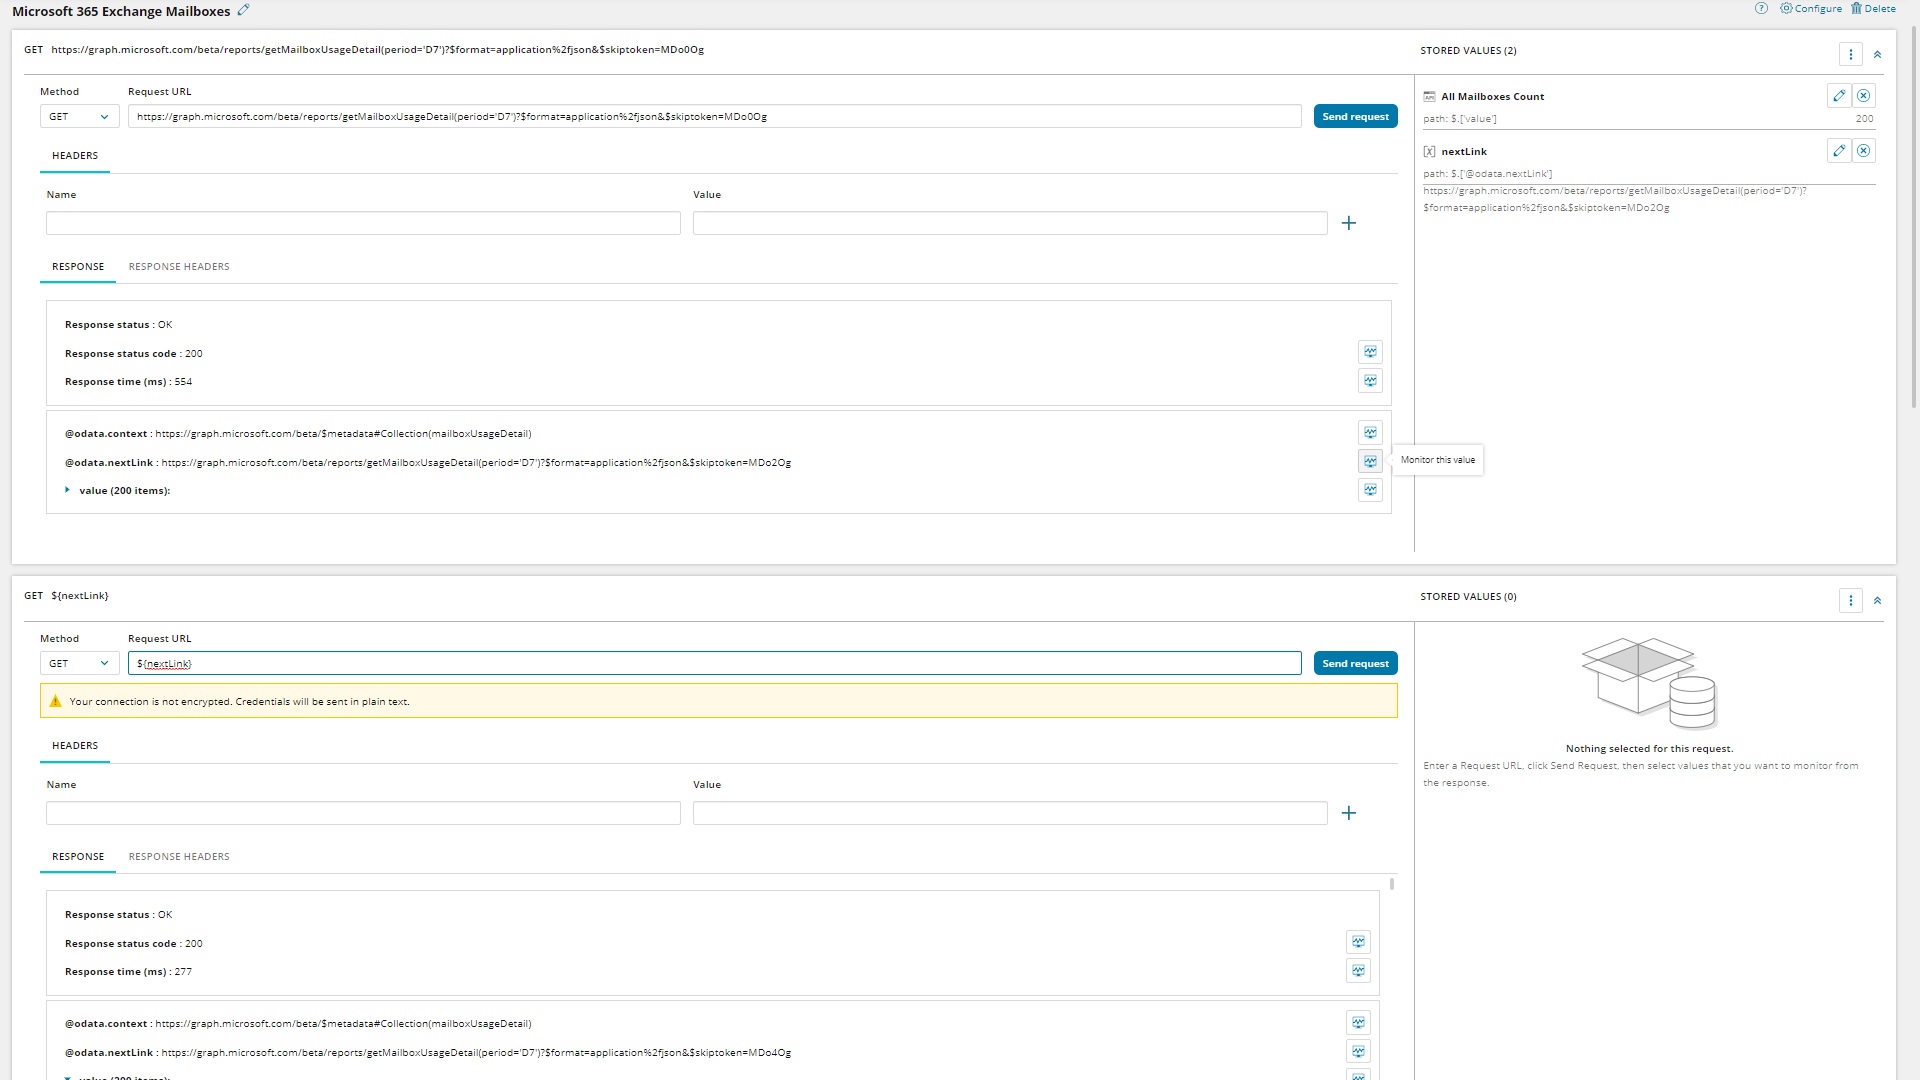Select Headers tab in second request
This screenshot has width=1920, height=1080.
tap(75, 746)
